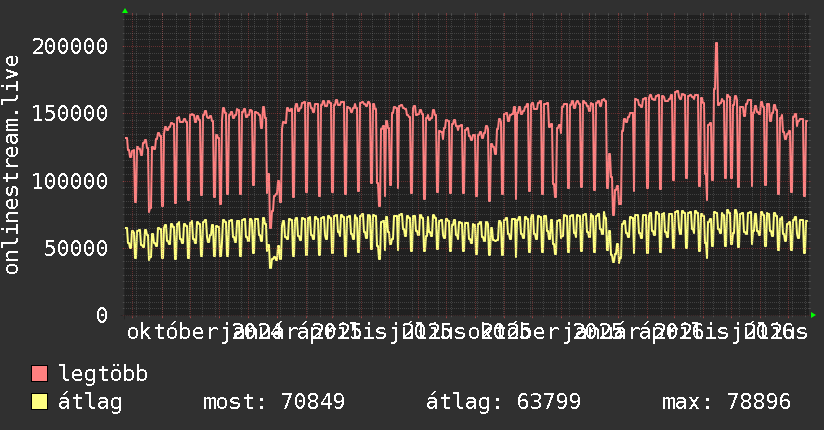Screen dimensions: 824x430
Task: Click the most: 70849 statistic
Action: pos(274,402)
